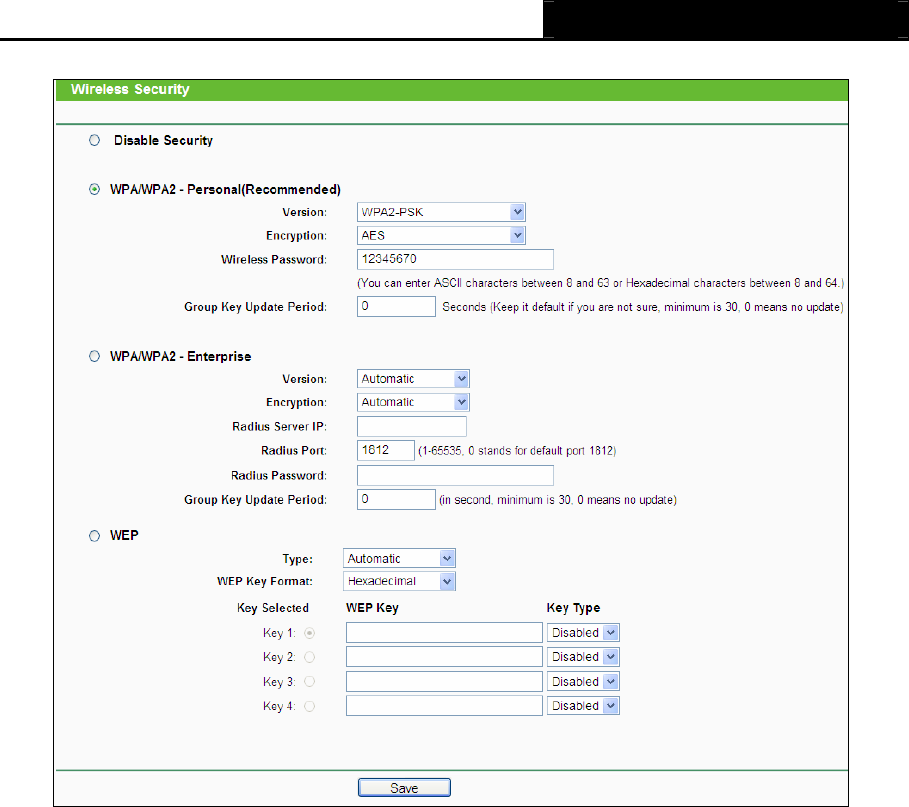
Task: Click the 'Key Type' column heading
Action: pos(573,608)
